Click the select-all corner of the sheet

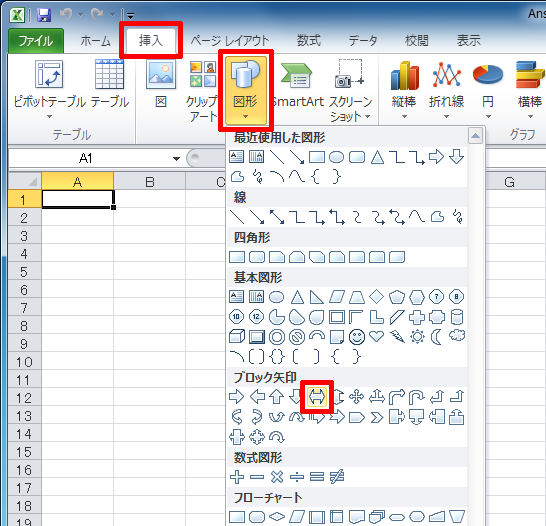(x=25, y=181)
